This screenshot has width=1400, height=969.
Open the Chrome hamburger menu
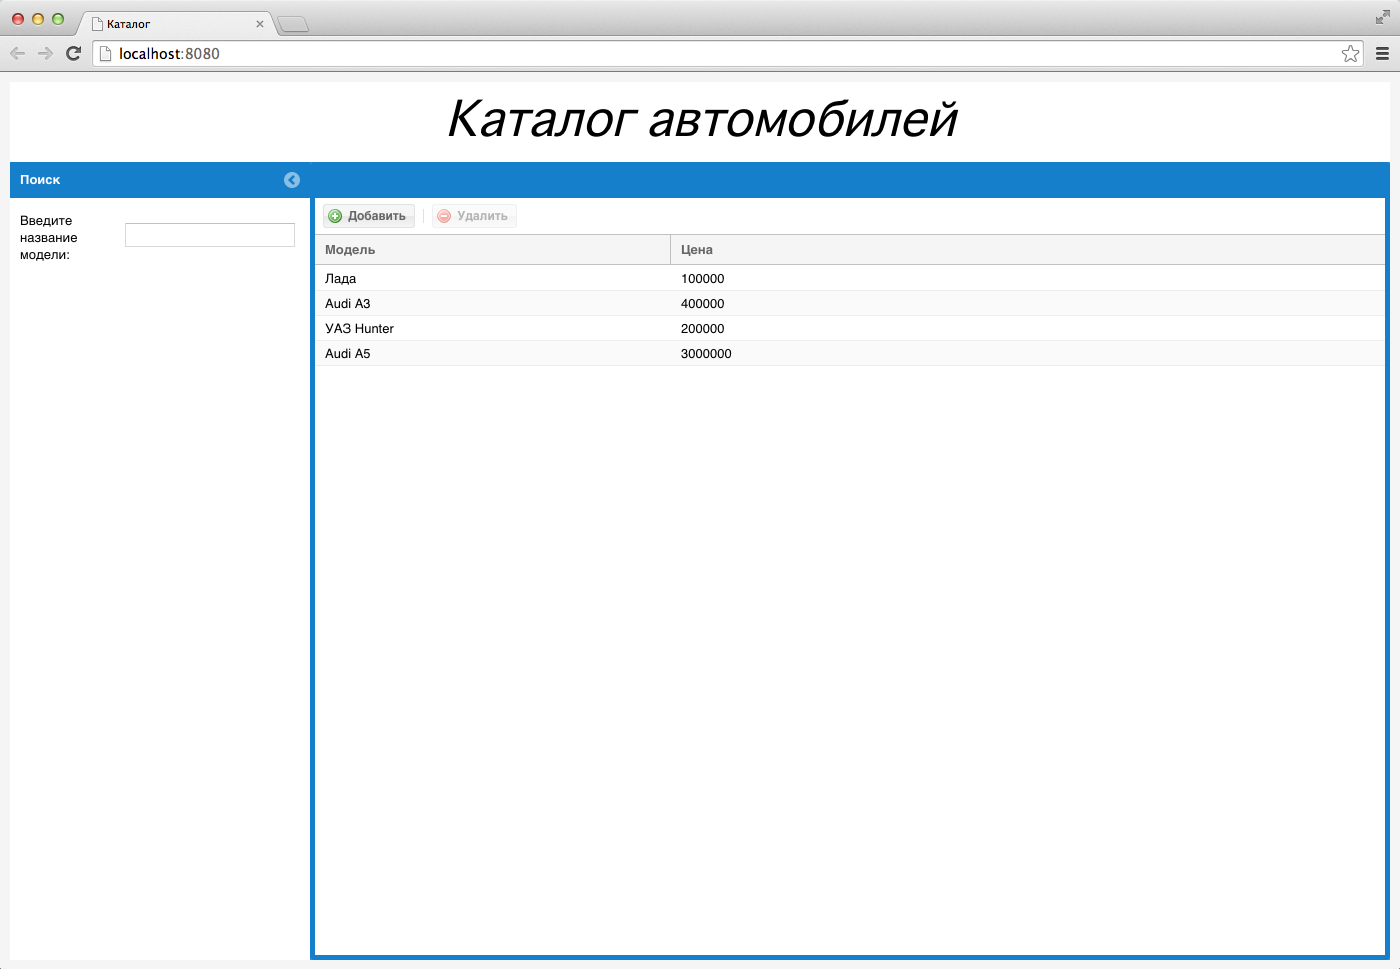click(x=1382, y=54)
